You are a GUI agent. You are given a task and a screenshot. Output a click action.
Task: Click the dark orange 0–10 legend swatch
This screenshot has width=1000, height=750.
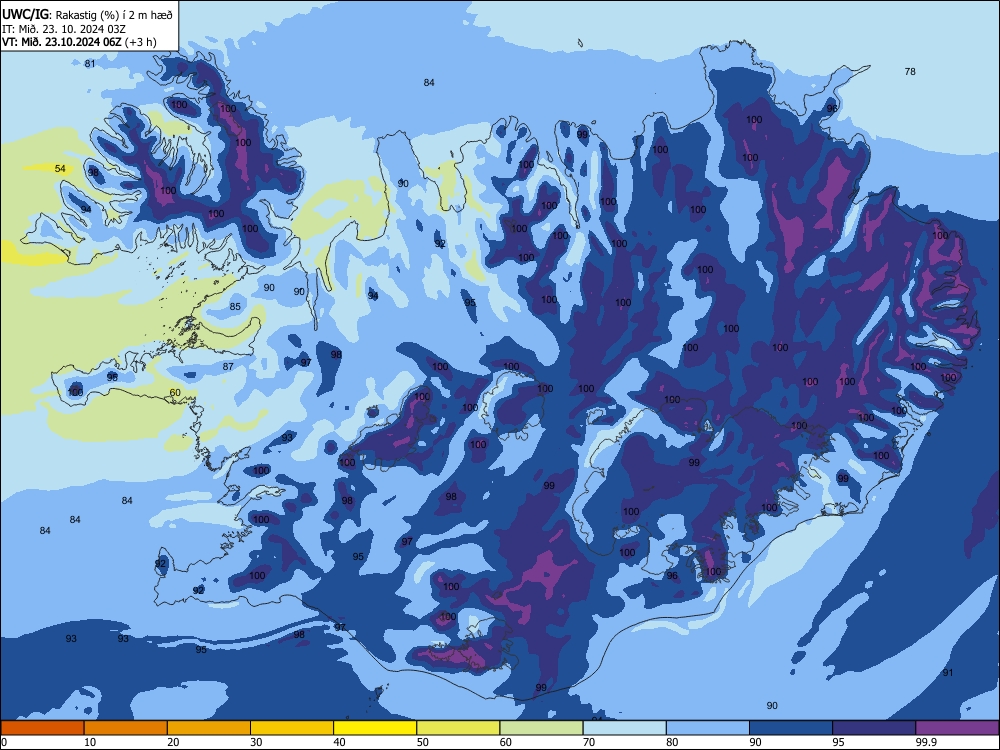[x=42, y=728]
